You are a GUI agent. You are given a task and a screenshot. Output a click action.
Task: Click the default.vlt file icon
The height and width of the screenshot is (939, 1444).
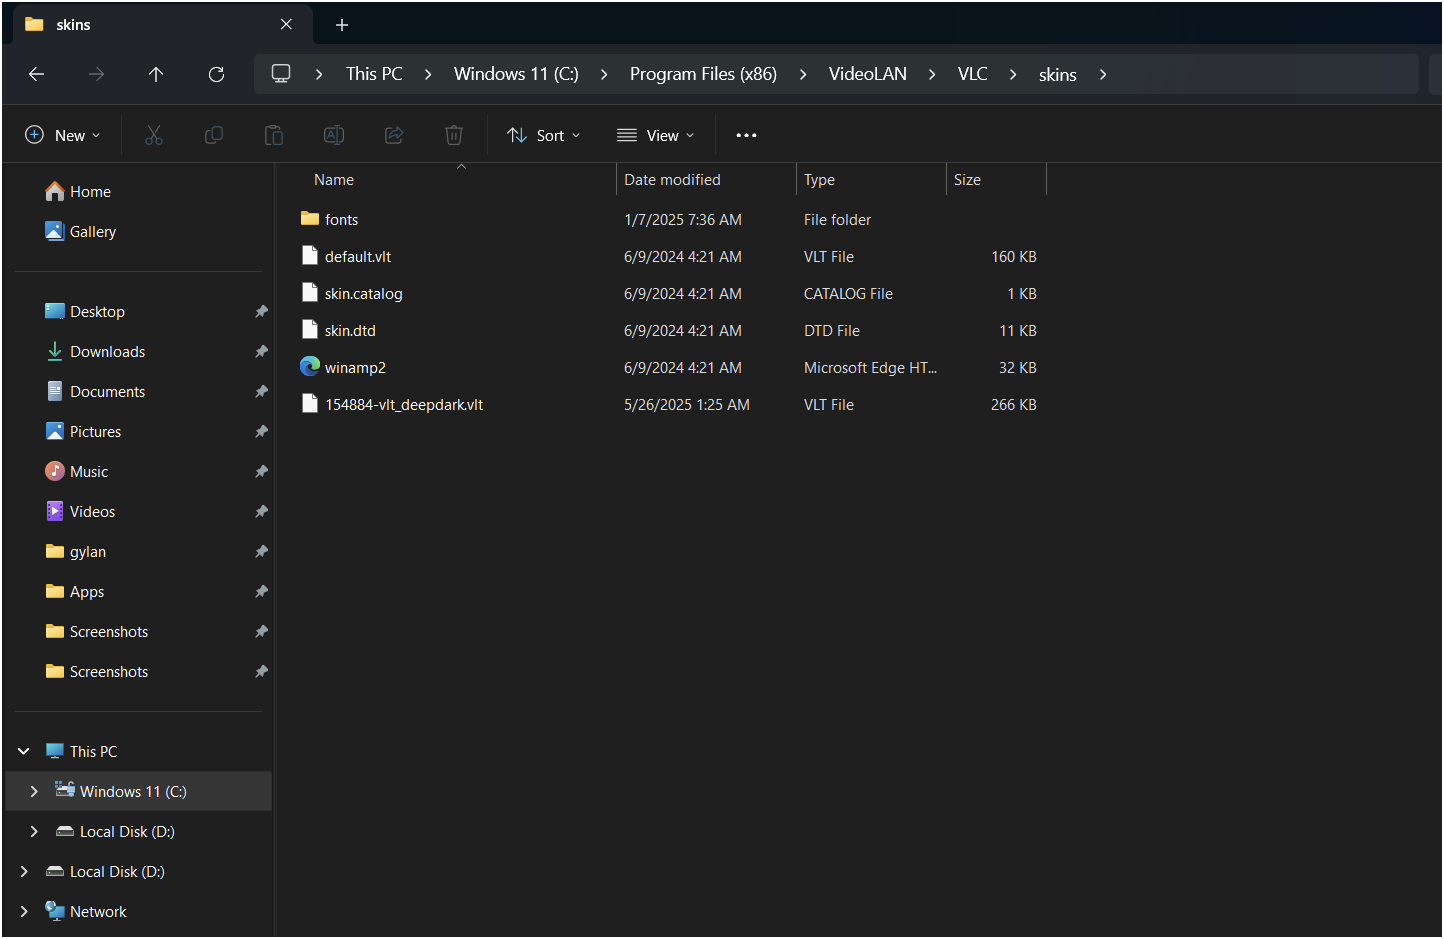(310, 256)
